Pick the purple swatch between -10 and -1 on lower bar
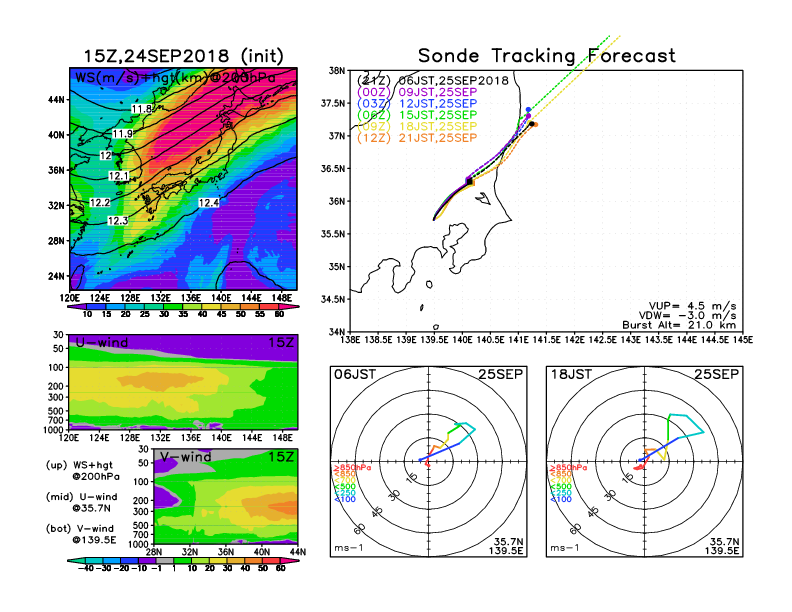The image size is (792, 612). tap(146, 561)
